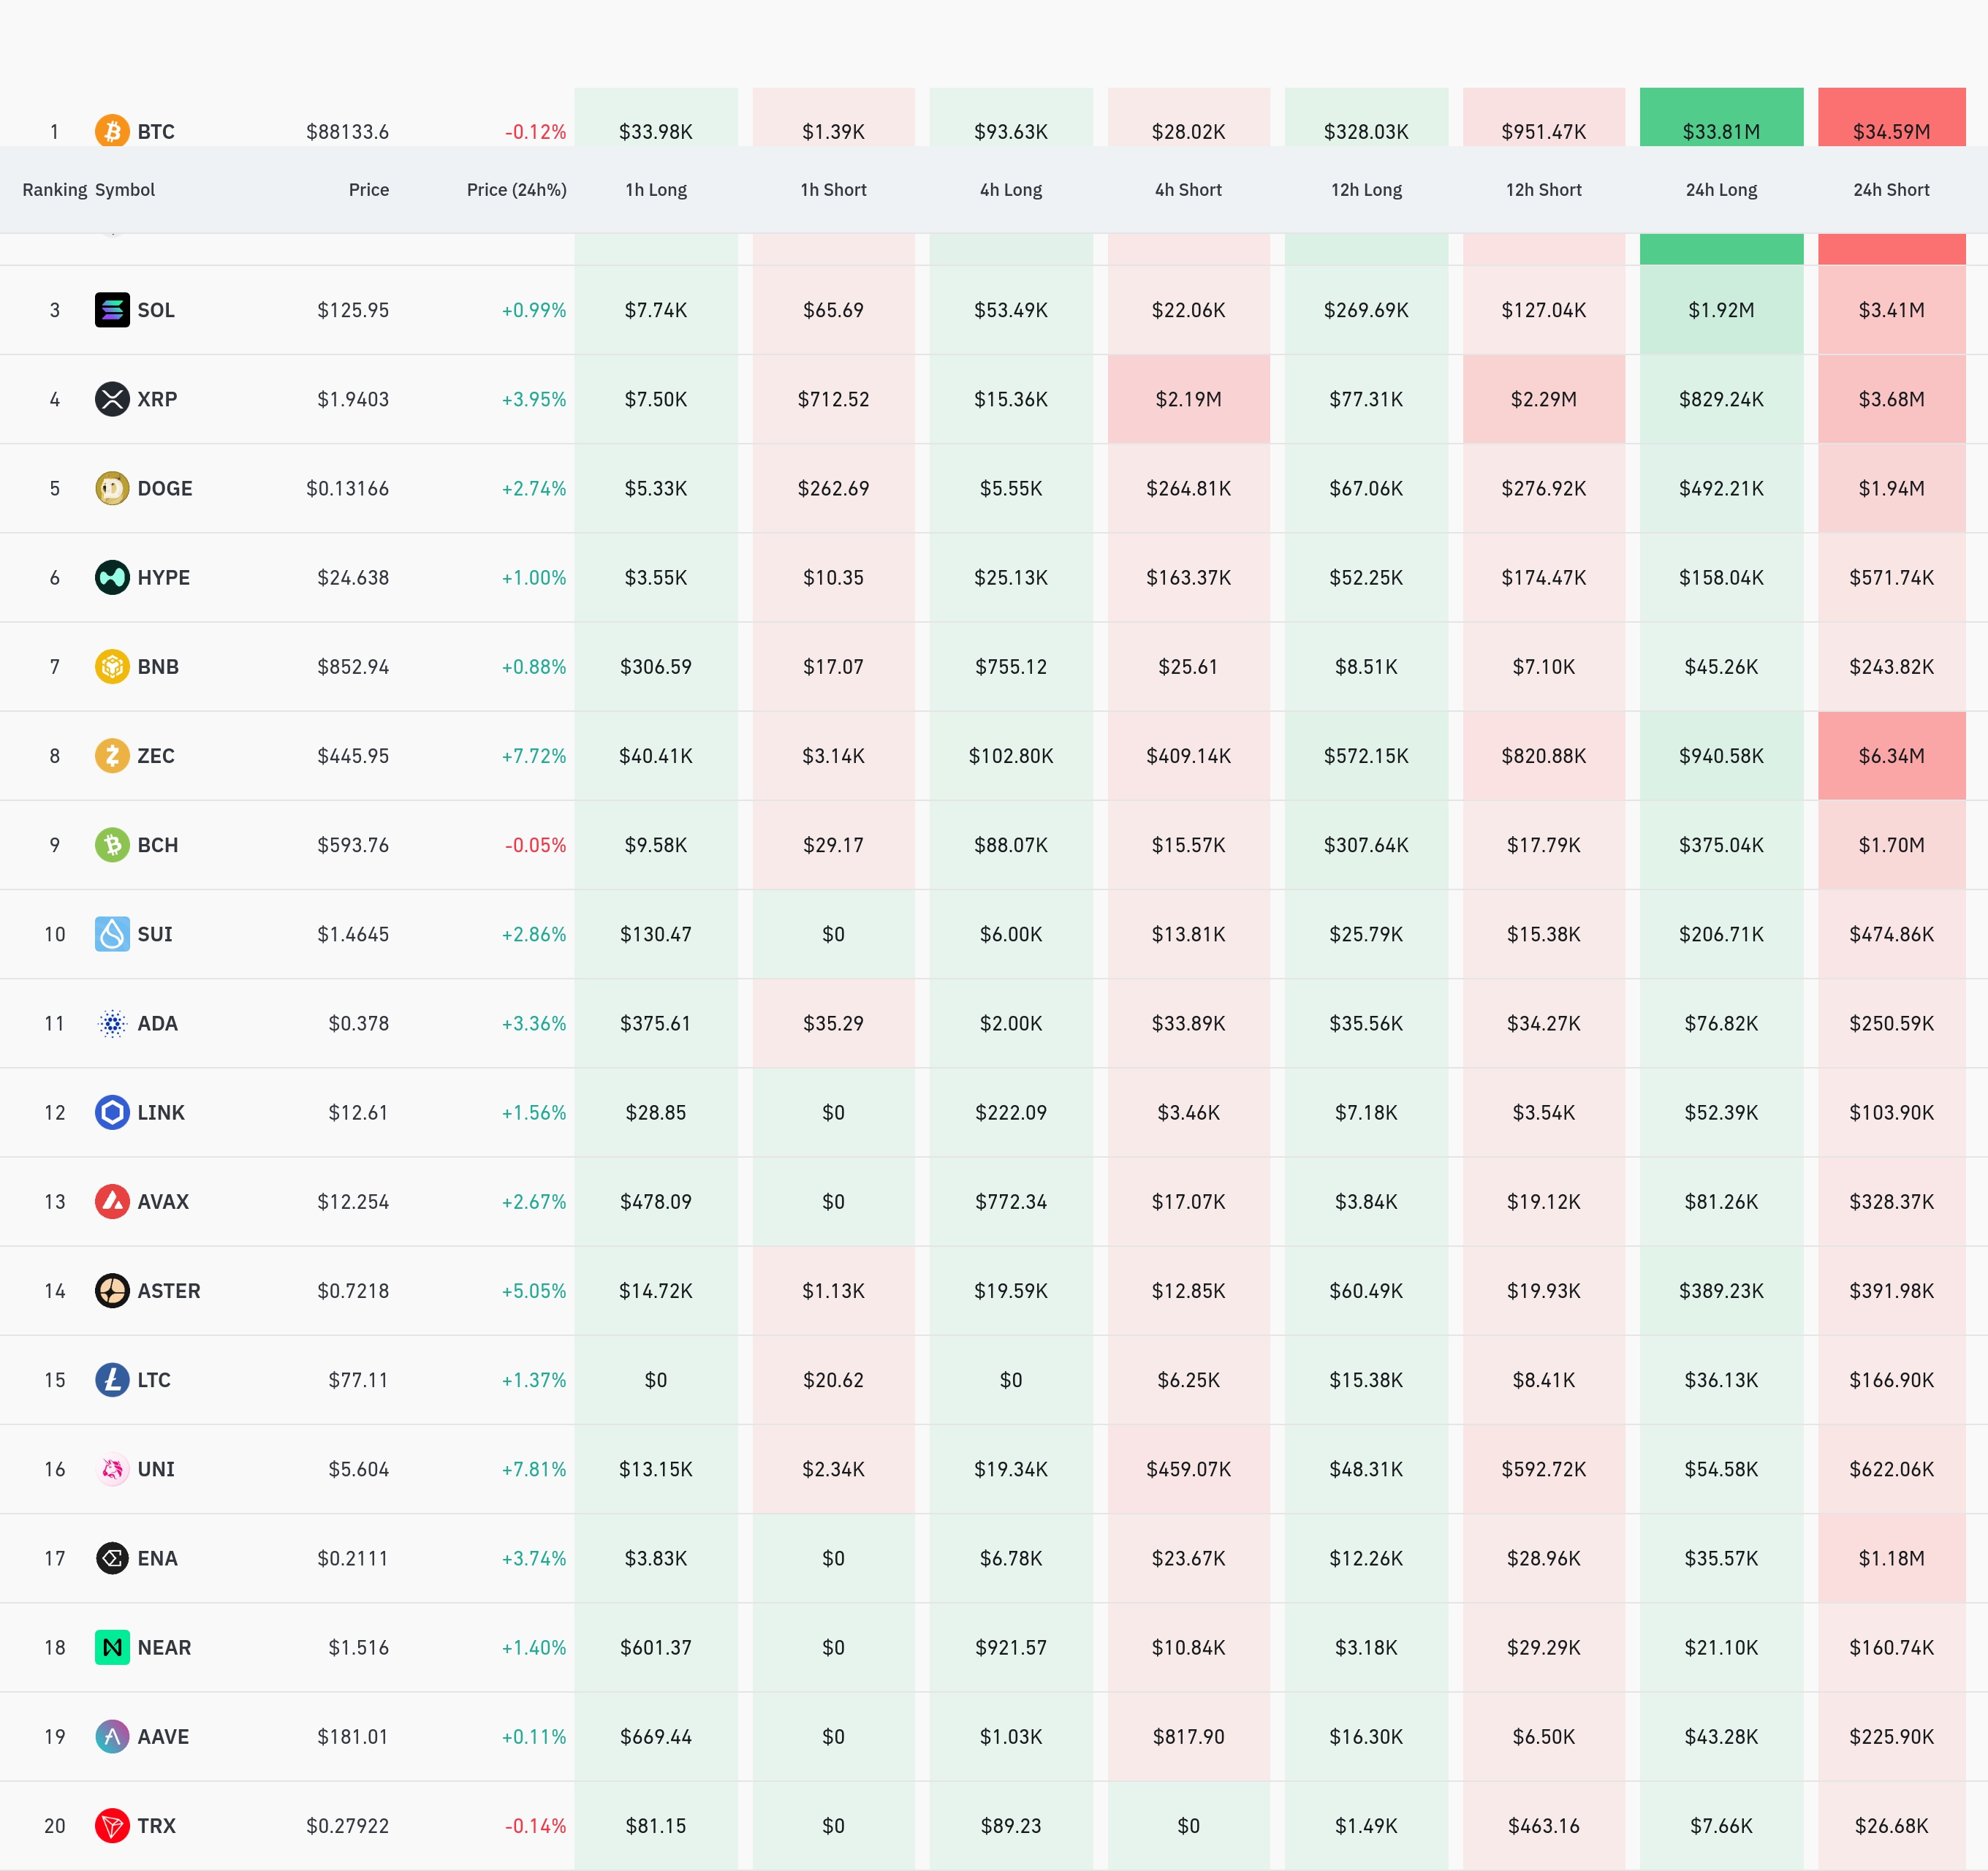Open the ASTER symbol link
Viewport: 1988px width, 1871px height.
(x=169, y=1291)
